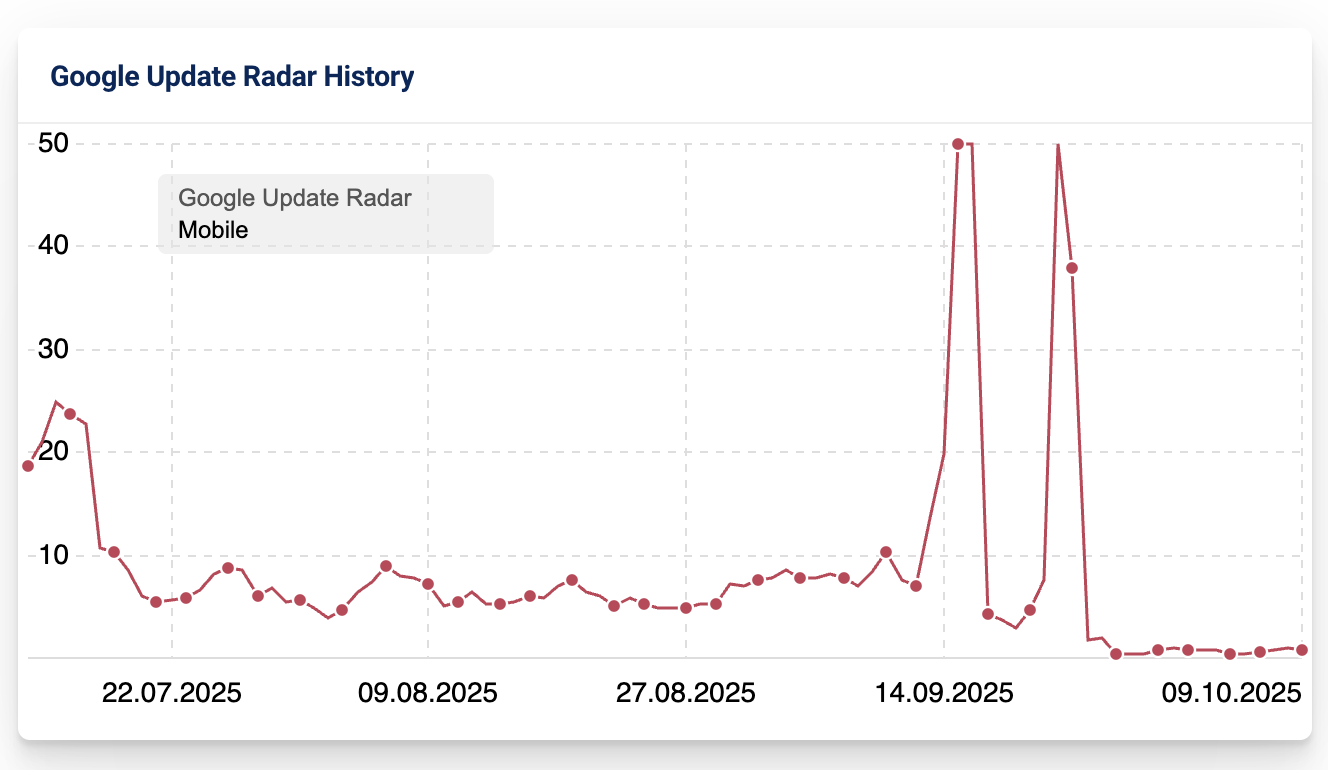1328x770 pixels.
Task: Click the y-axis label 50
Action: pos(53,143)
